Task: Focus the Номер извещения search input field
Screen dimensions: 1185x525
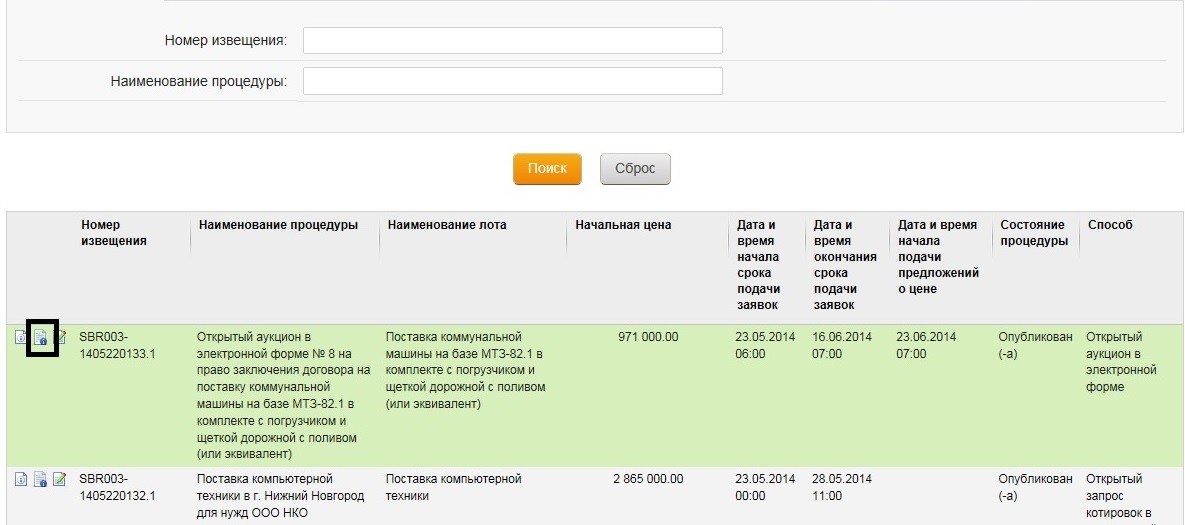Action: click(x=512, y=40)
